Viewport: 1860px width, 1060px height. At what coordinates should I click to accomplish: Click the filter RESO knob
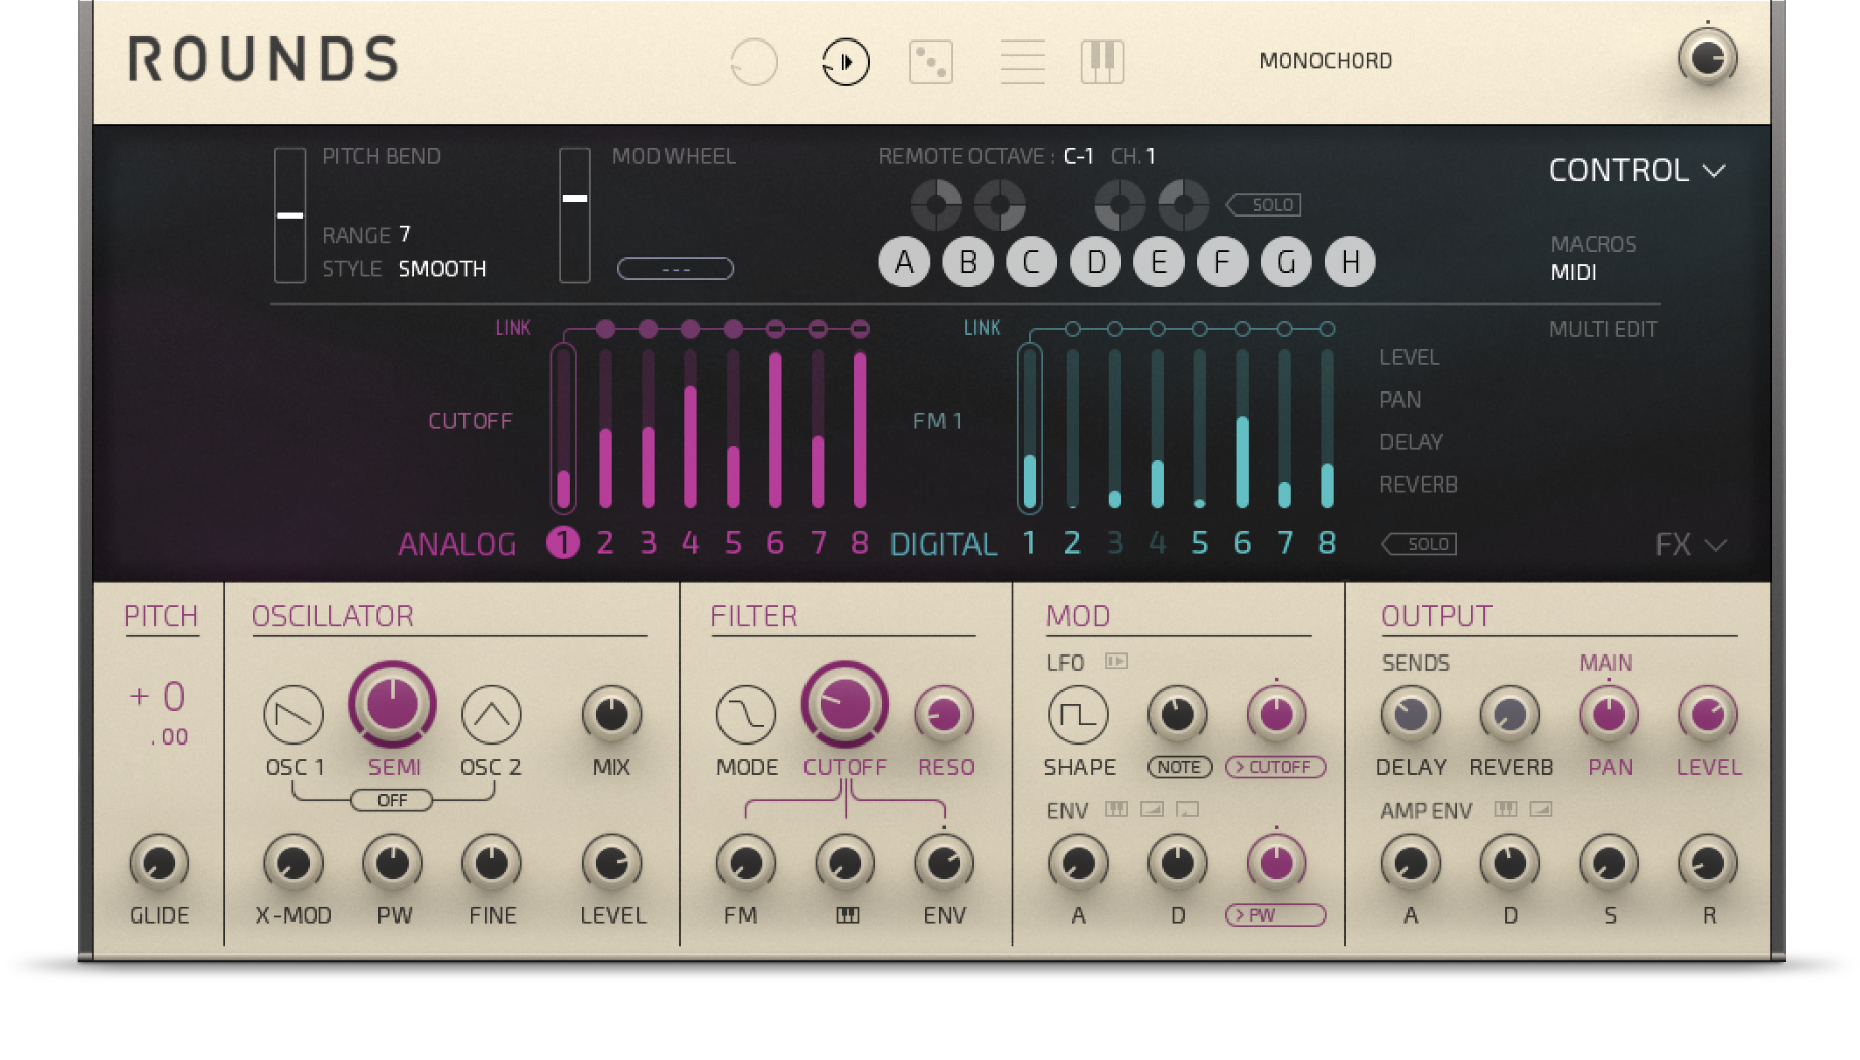[x=944, y=714]
